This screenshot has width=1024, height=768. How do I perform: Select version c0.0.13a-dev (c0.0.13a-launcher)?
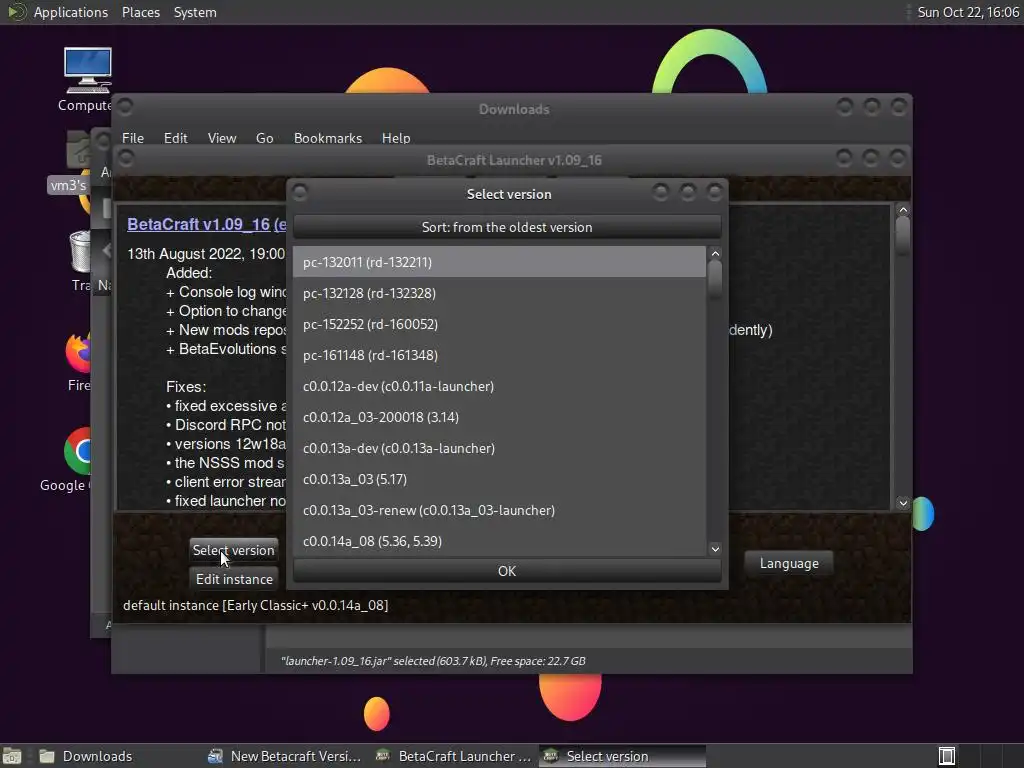[499, 448]
